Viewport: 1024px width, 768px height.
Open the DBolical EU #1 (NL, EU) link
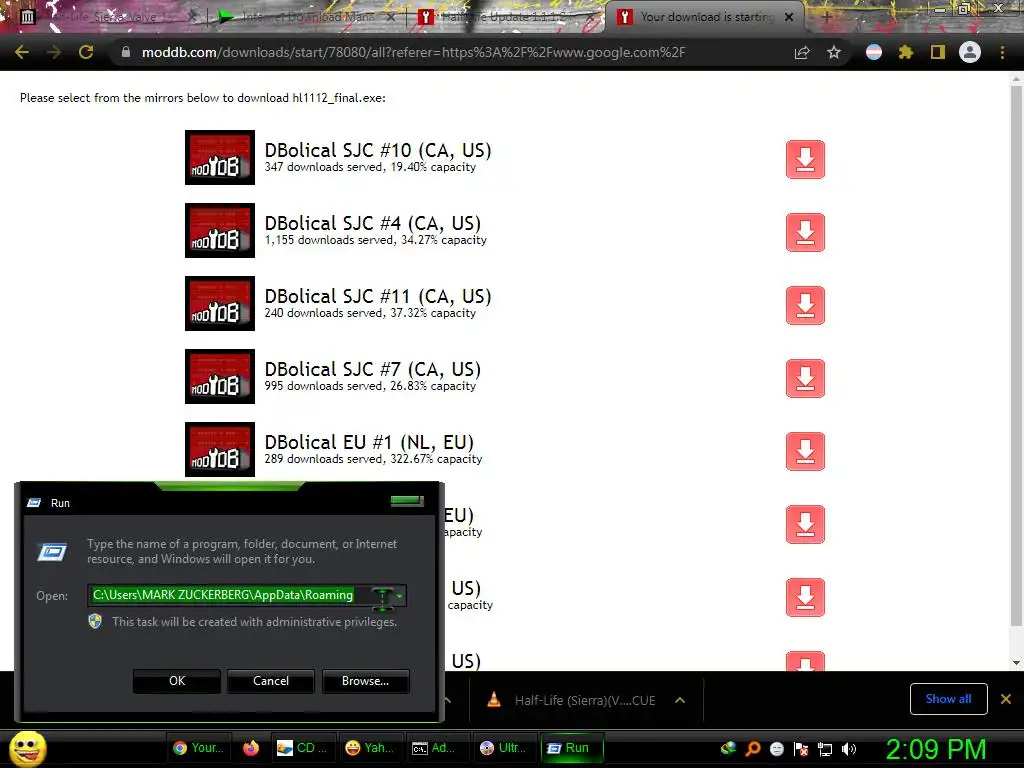click(x=369, y=443)
